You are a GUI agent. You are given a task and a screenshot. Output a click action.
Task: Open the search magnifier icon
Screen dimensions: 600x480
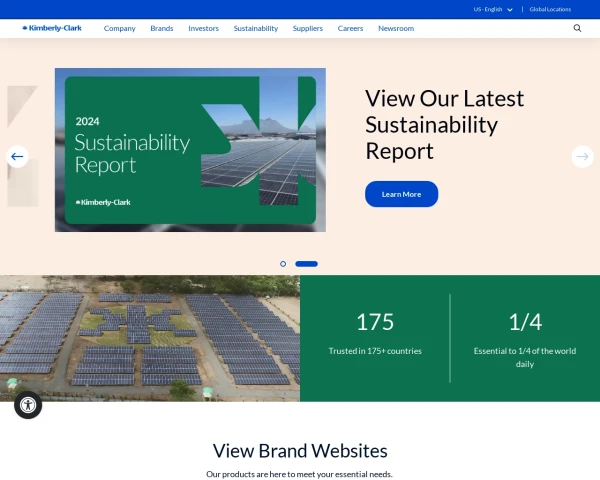pyautogui.click(x=577, y=28)
